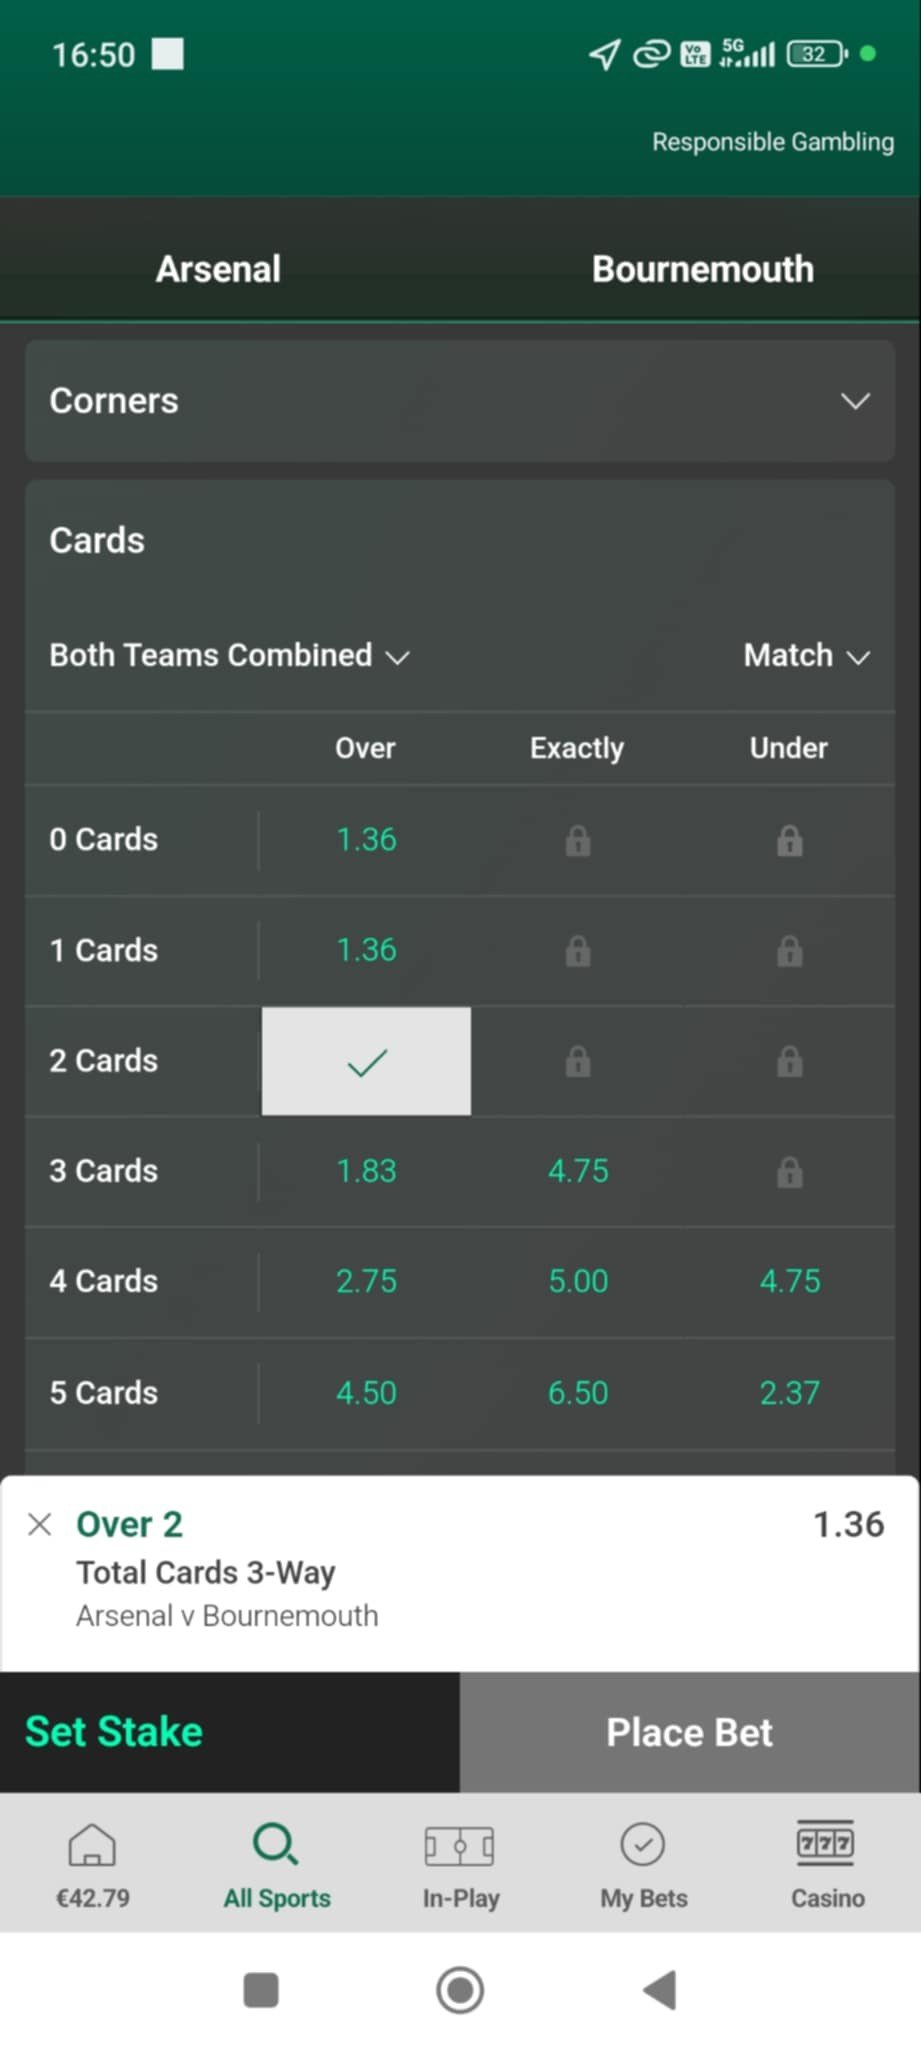Screen dimensions: 921x2048
Task: Open the In-Play pitch icon
Action: tap(460, 1846)
